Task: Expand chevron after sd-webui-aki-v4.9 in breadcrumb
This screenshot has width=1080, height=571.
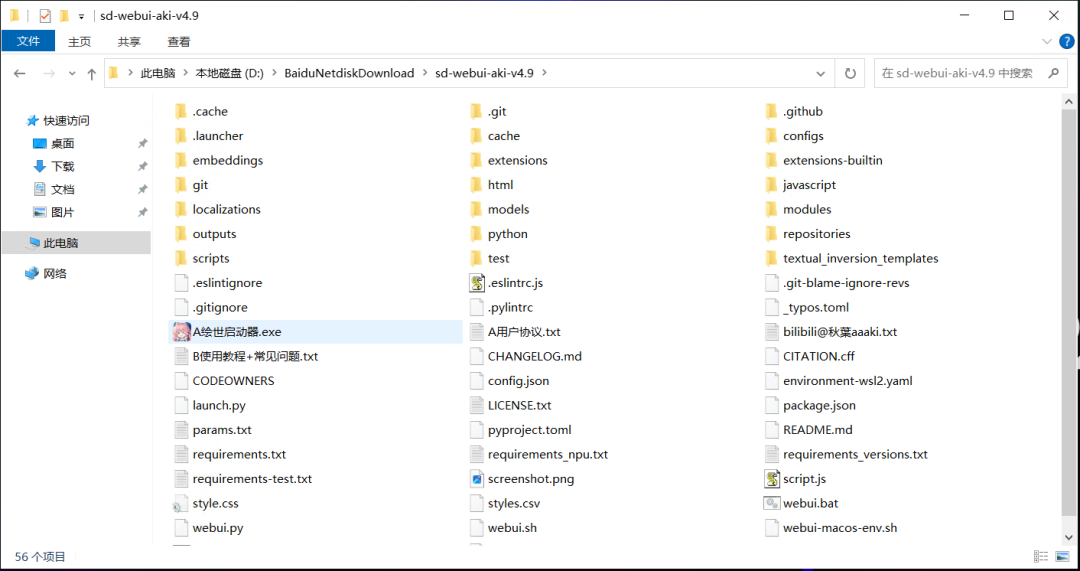Action: pyautogui.click(x=543, y=73)
